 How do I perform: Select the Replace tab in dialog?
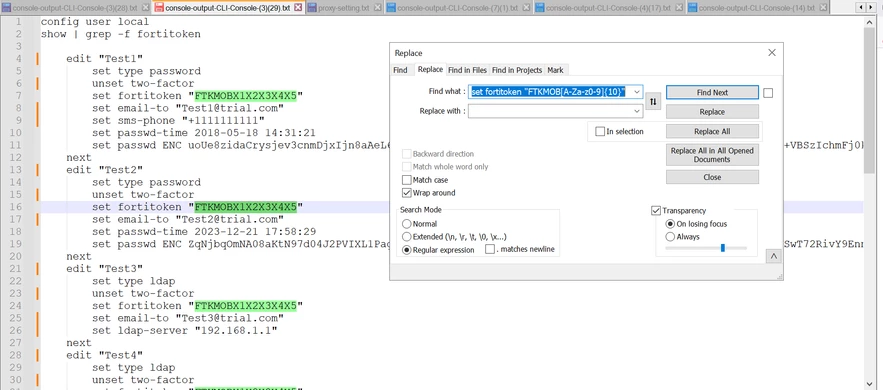click(x=430, y=69)
